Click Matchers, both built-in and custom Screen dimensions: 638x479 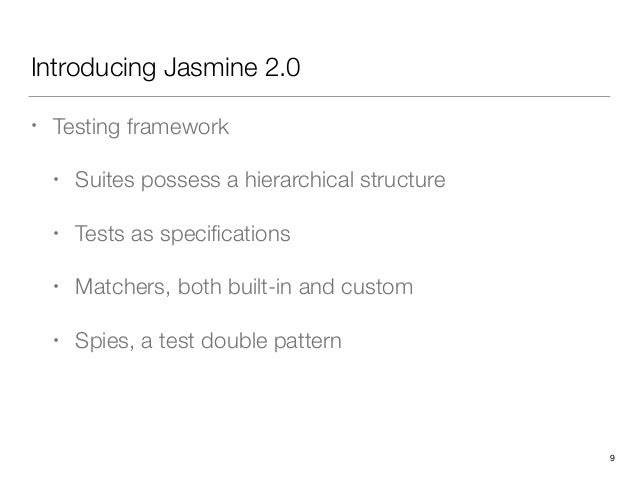pos(244,287)
